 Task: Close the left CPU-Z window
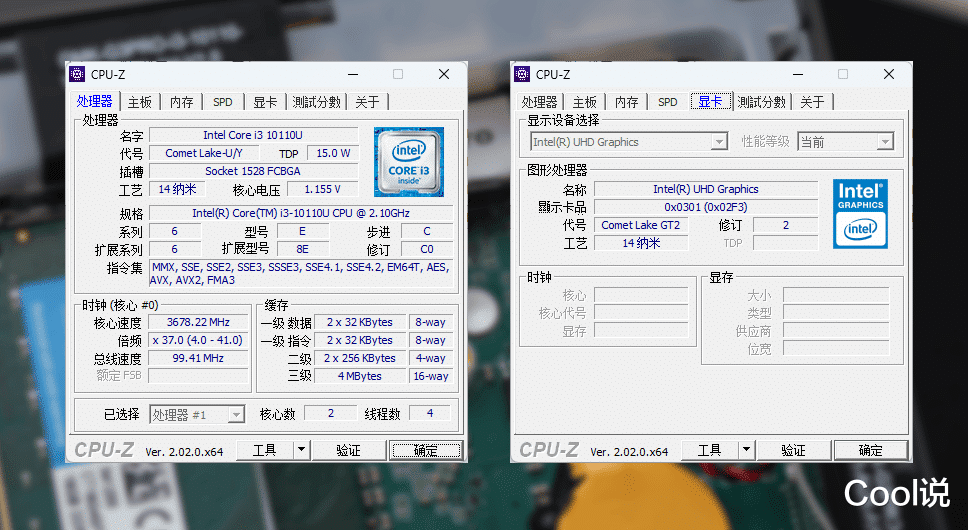444,74
